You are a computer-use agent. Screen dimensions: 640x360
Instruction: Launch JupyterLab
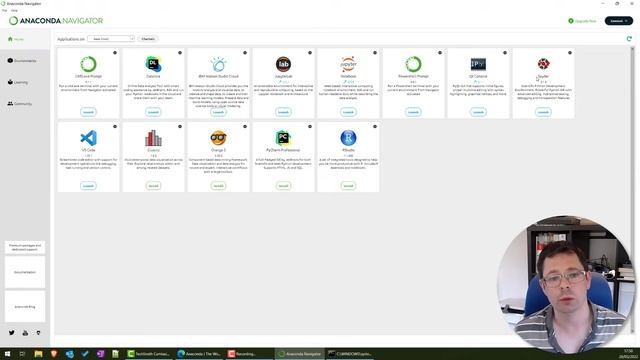283,112
